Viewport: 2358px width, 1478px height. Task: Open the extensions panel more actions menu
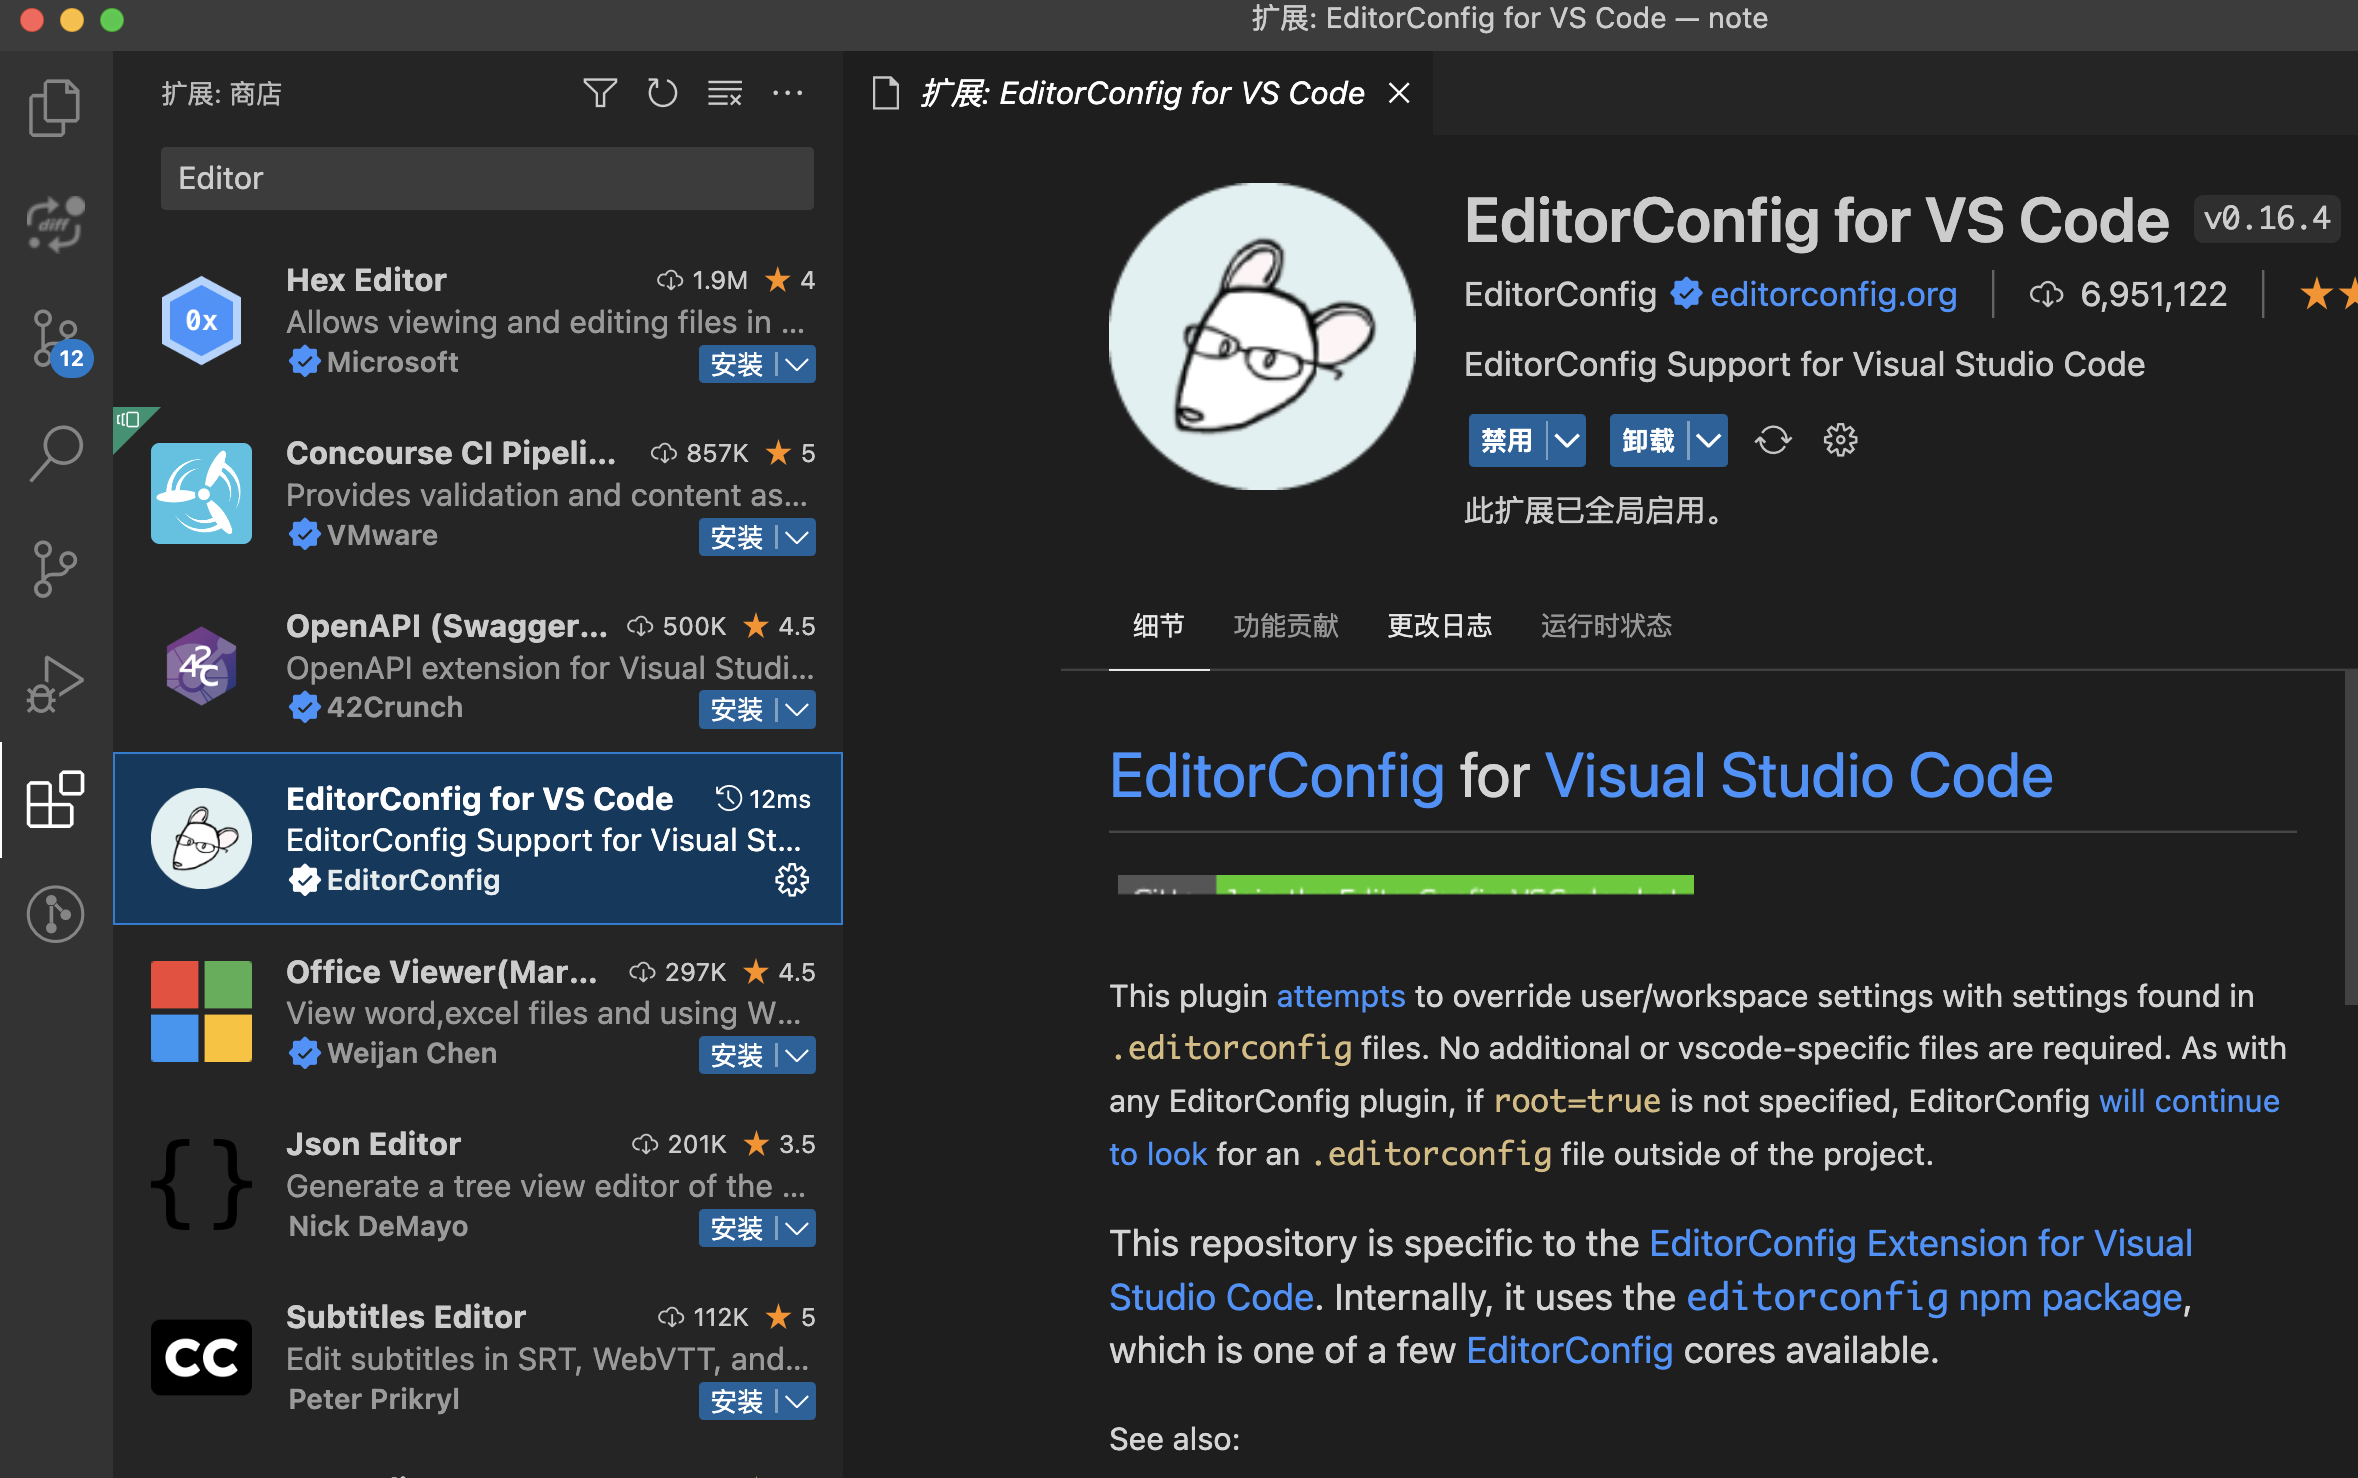pyautogui.click(x=788, y=94)
